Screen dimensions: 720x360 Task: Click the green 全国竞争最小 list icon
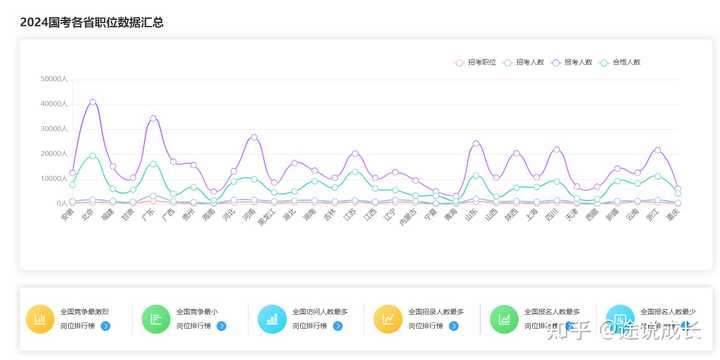[x=156, y=319]
